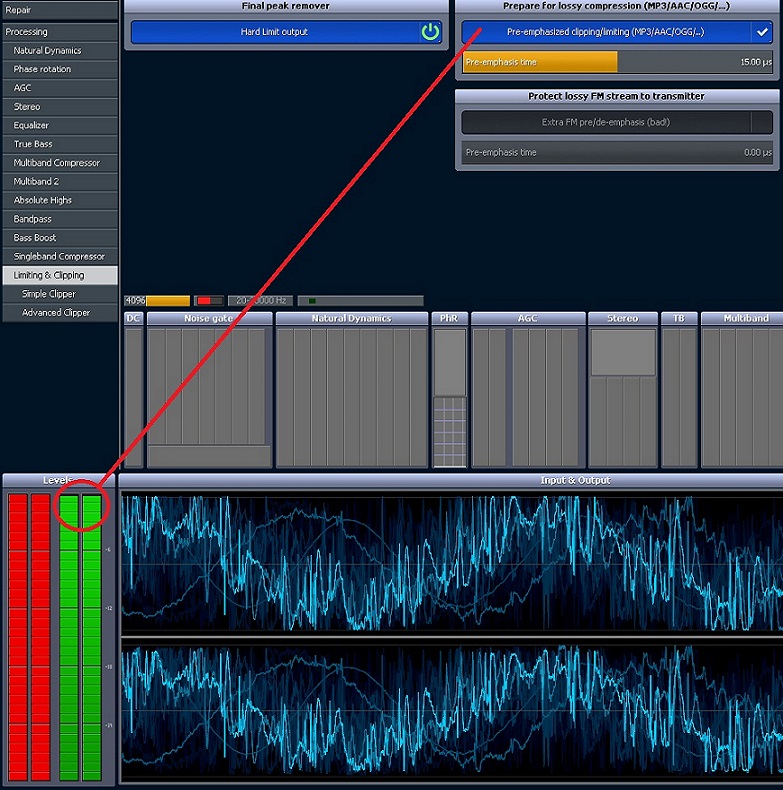Select Multiband Compressor
This screenshot has height=790, width=783.
60,163
